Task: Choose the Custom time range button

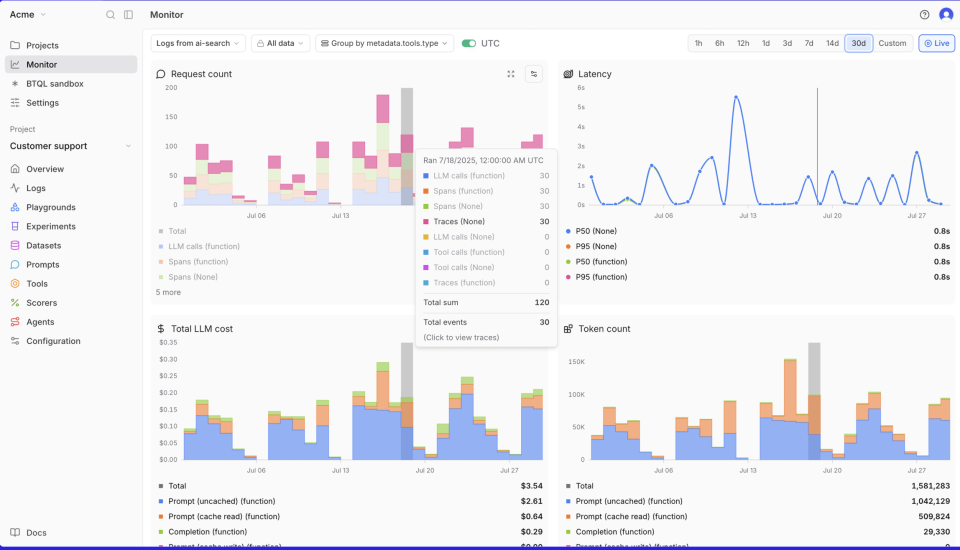Action: (892, 44)
